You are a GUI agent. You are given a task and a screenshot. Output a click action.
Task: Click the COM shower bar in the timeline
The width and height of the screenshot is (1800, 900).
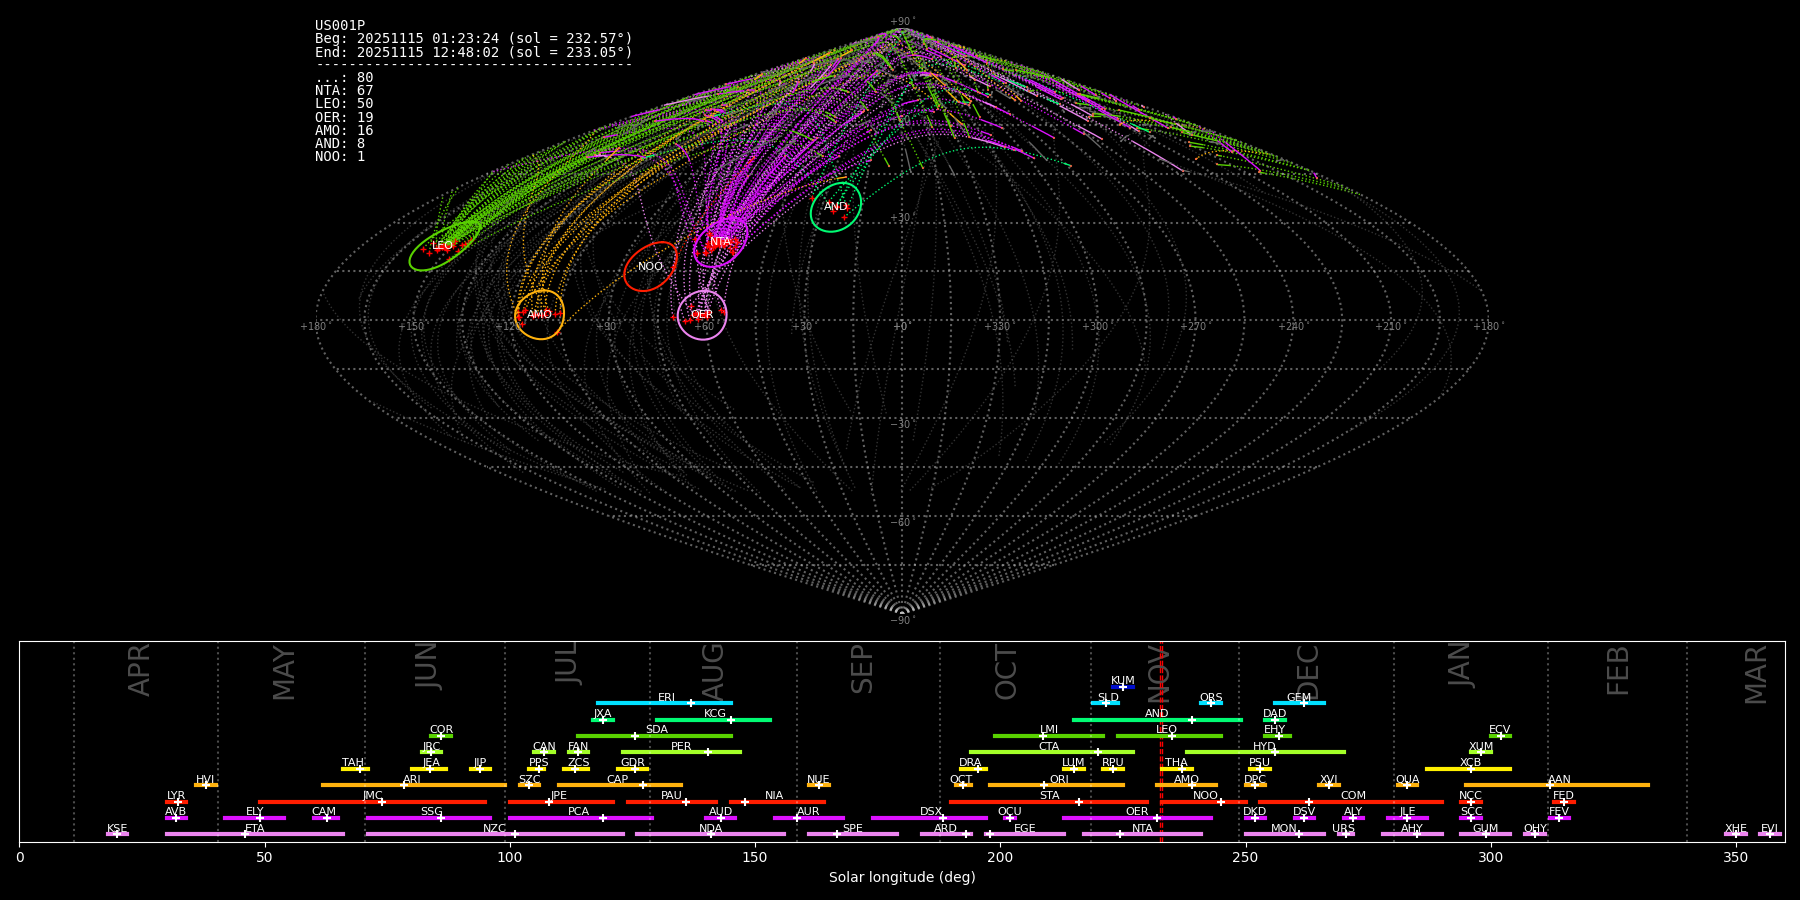tap(1353, 801)
